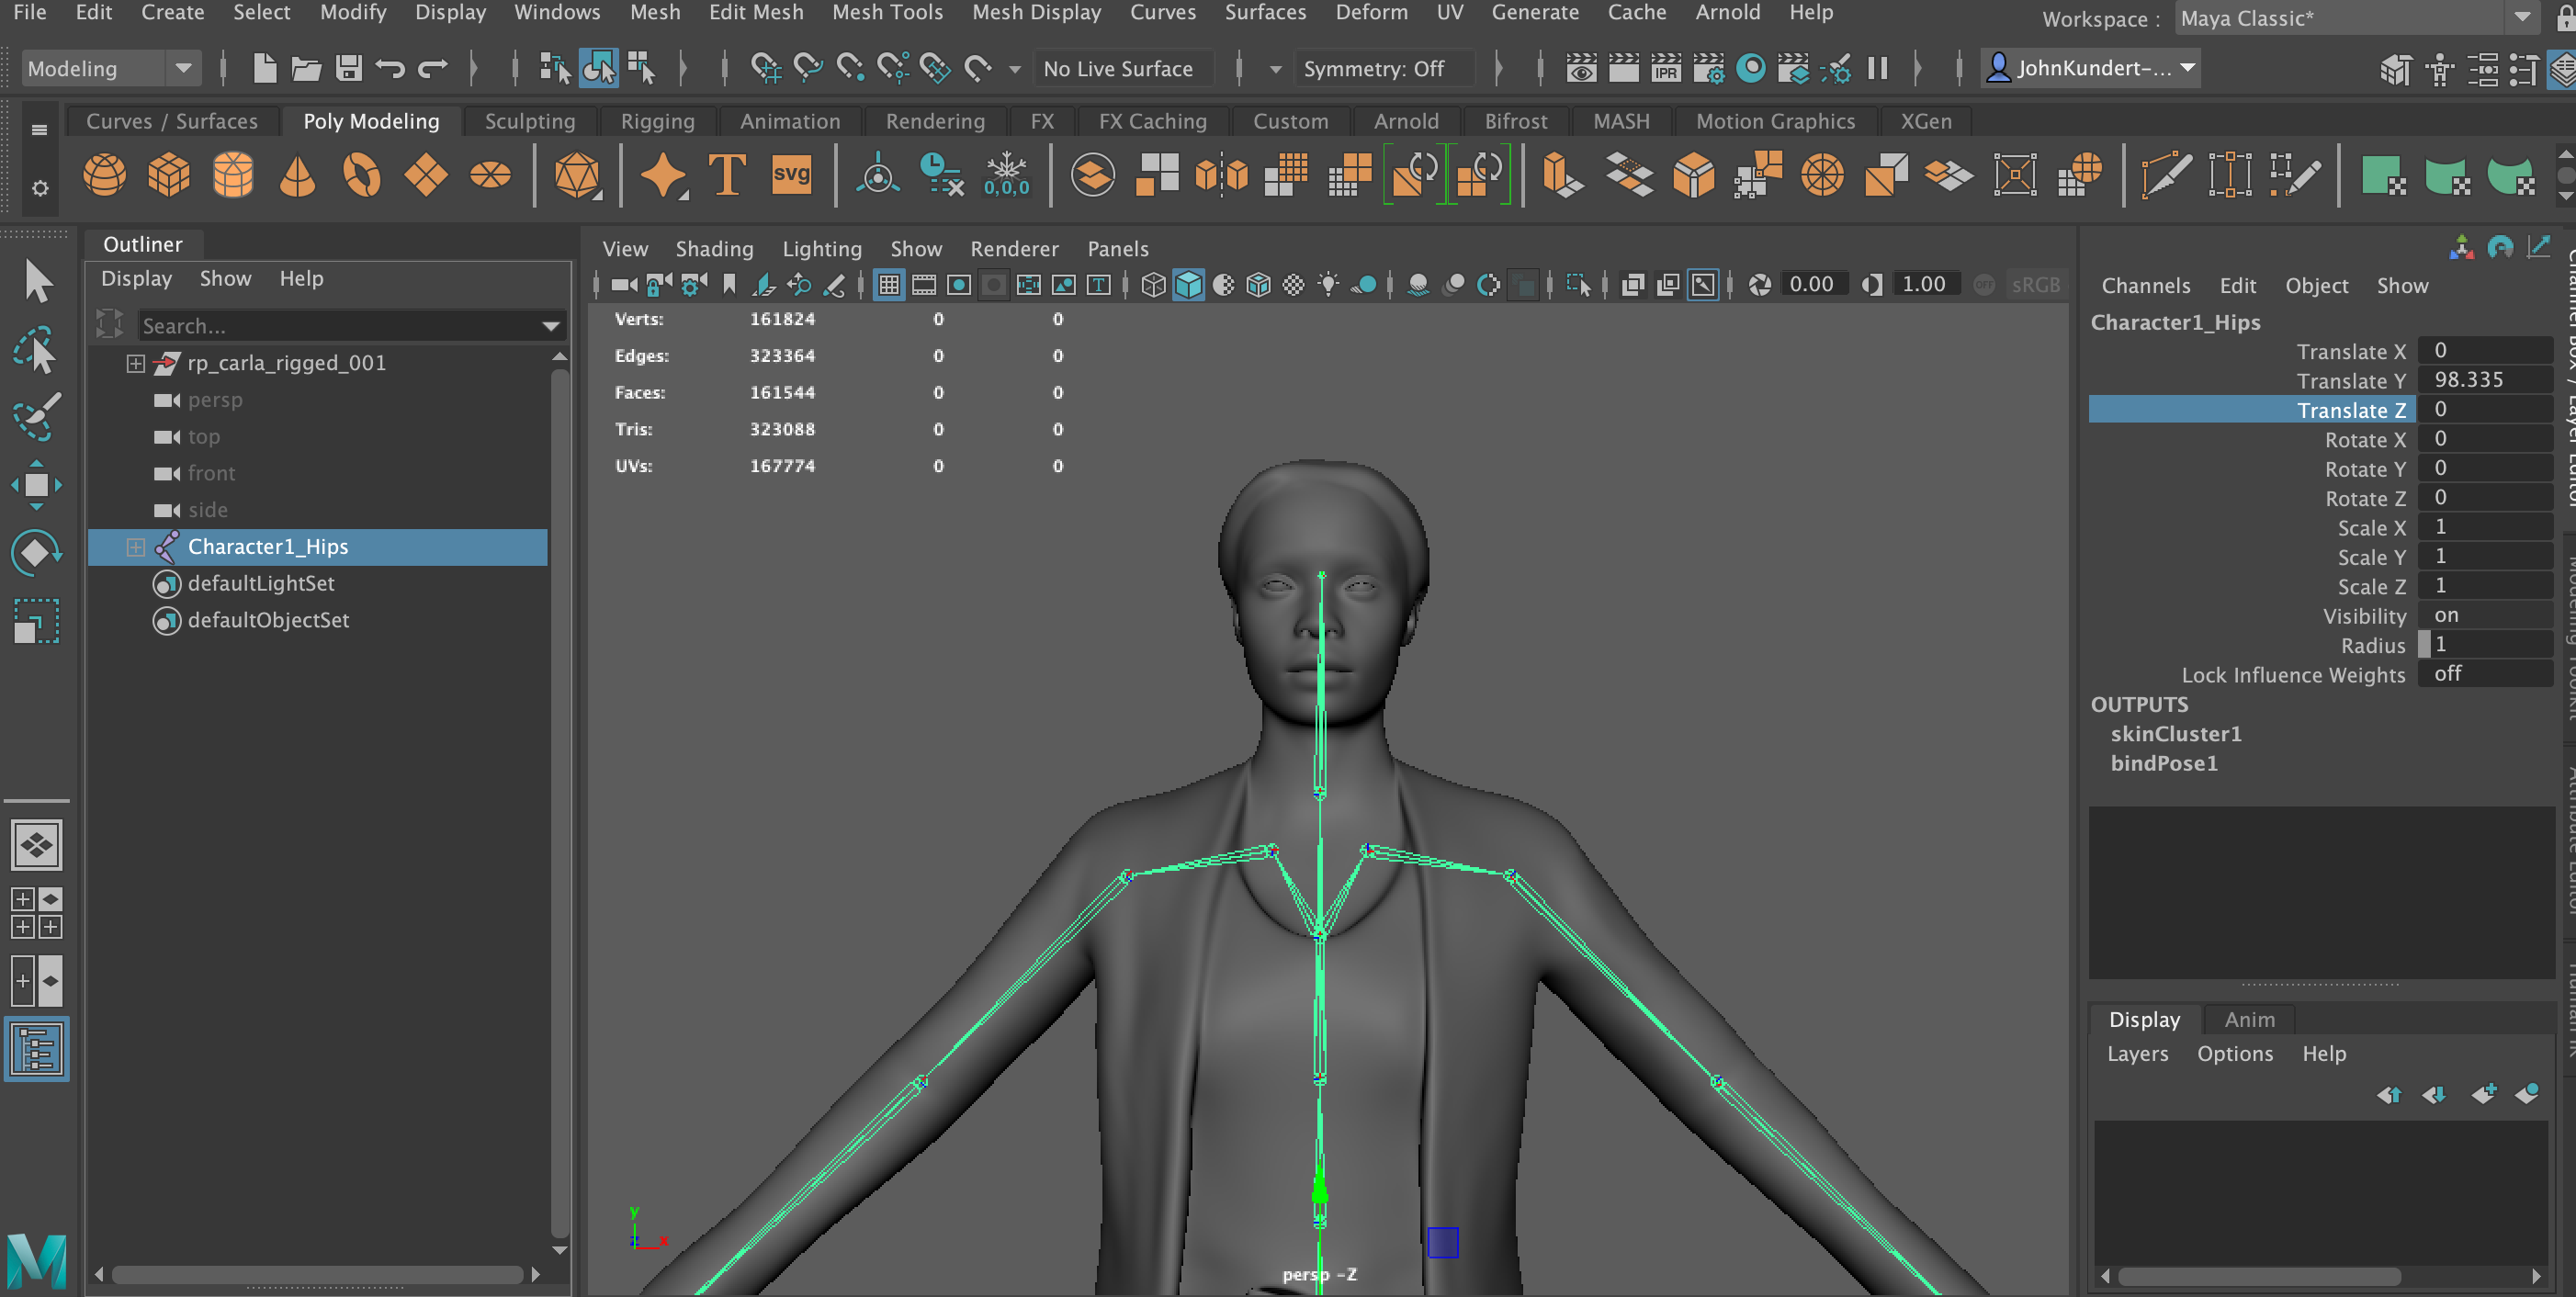2576x1297 pixels.
Task: Toggle use all lights in viewport
Action: tap(1328, 286)
